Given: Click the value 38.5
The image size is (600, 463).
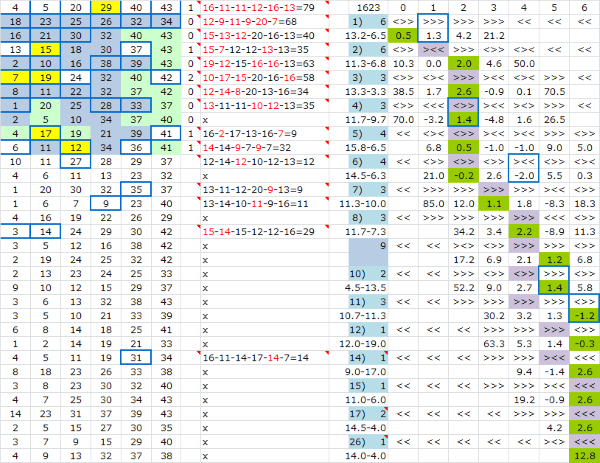Looking at the screenshot, I should coord(403,91).
